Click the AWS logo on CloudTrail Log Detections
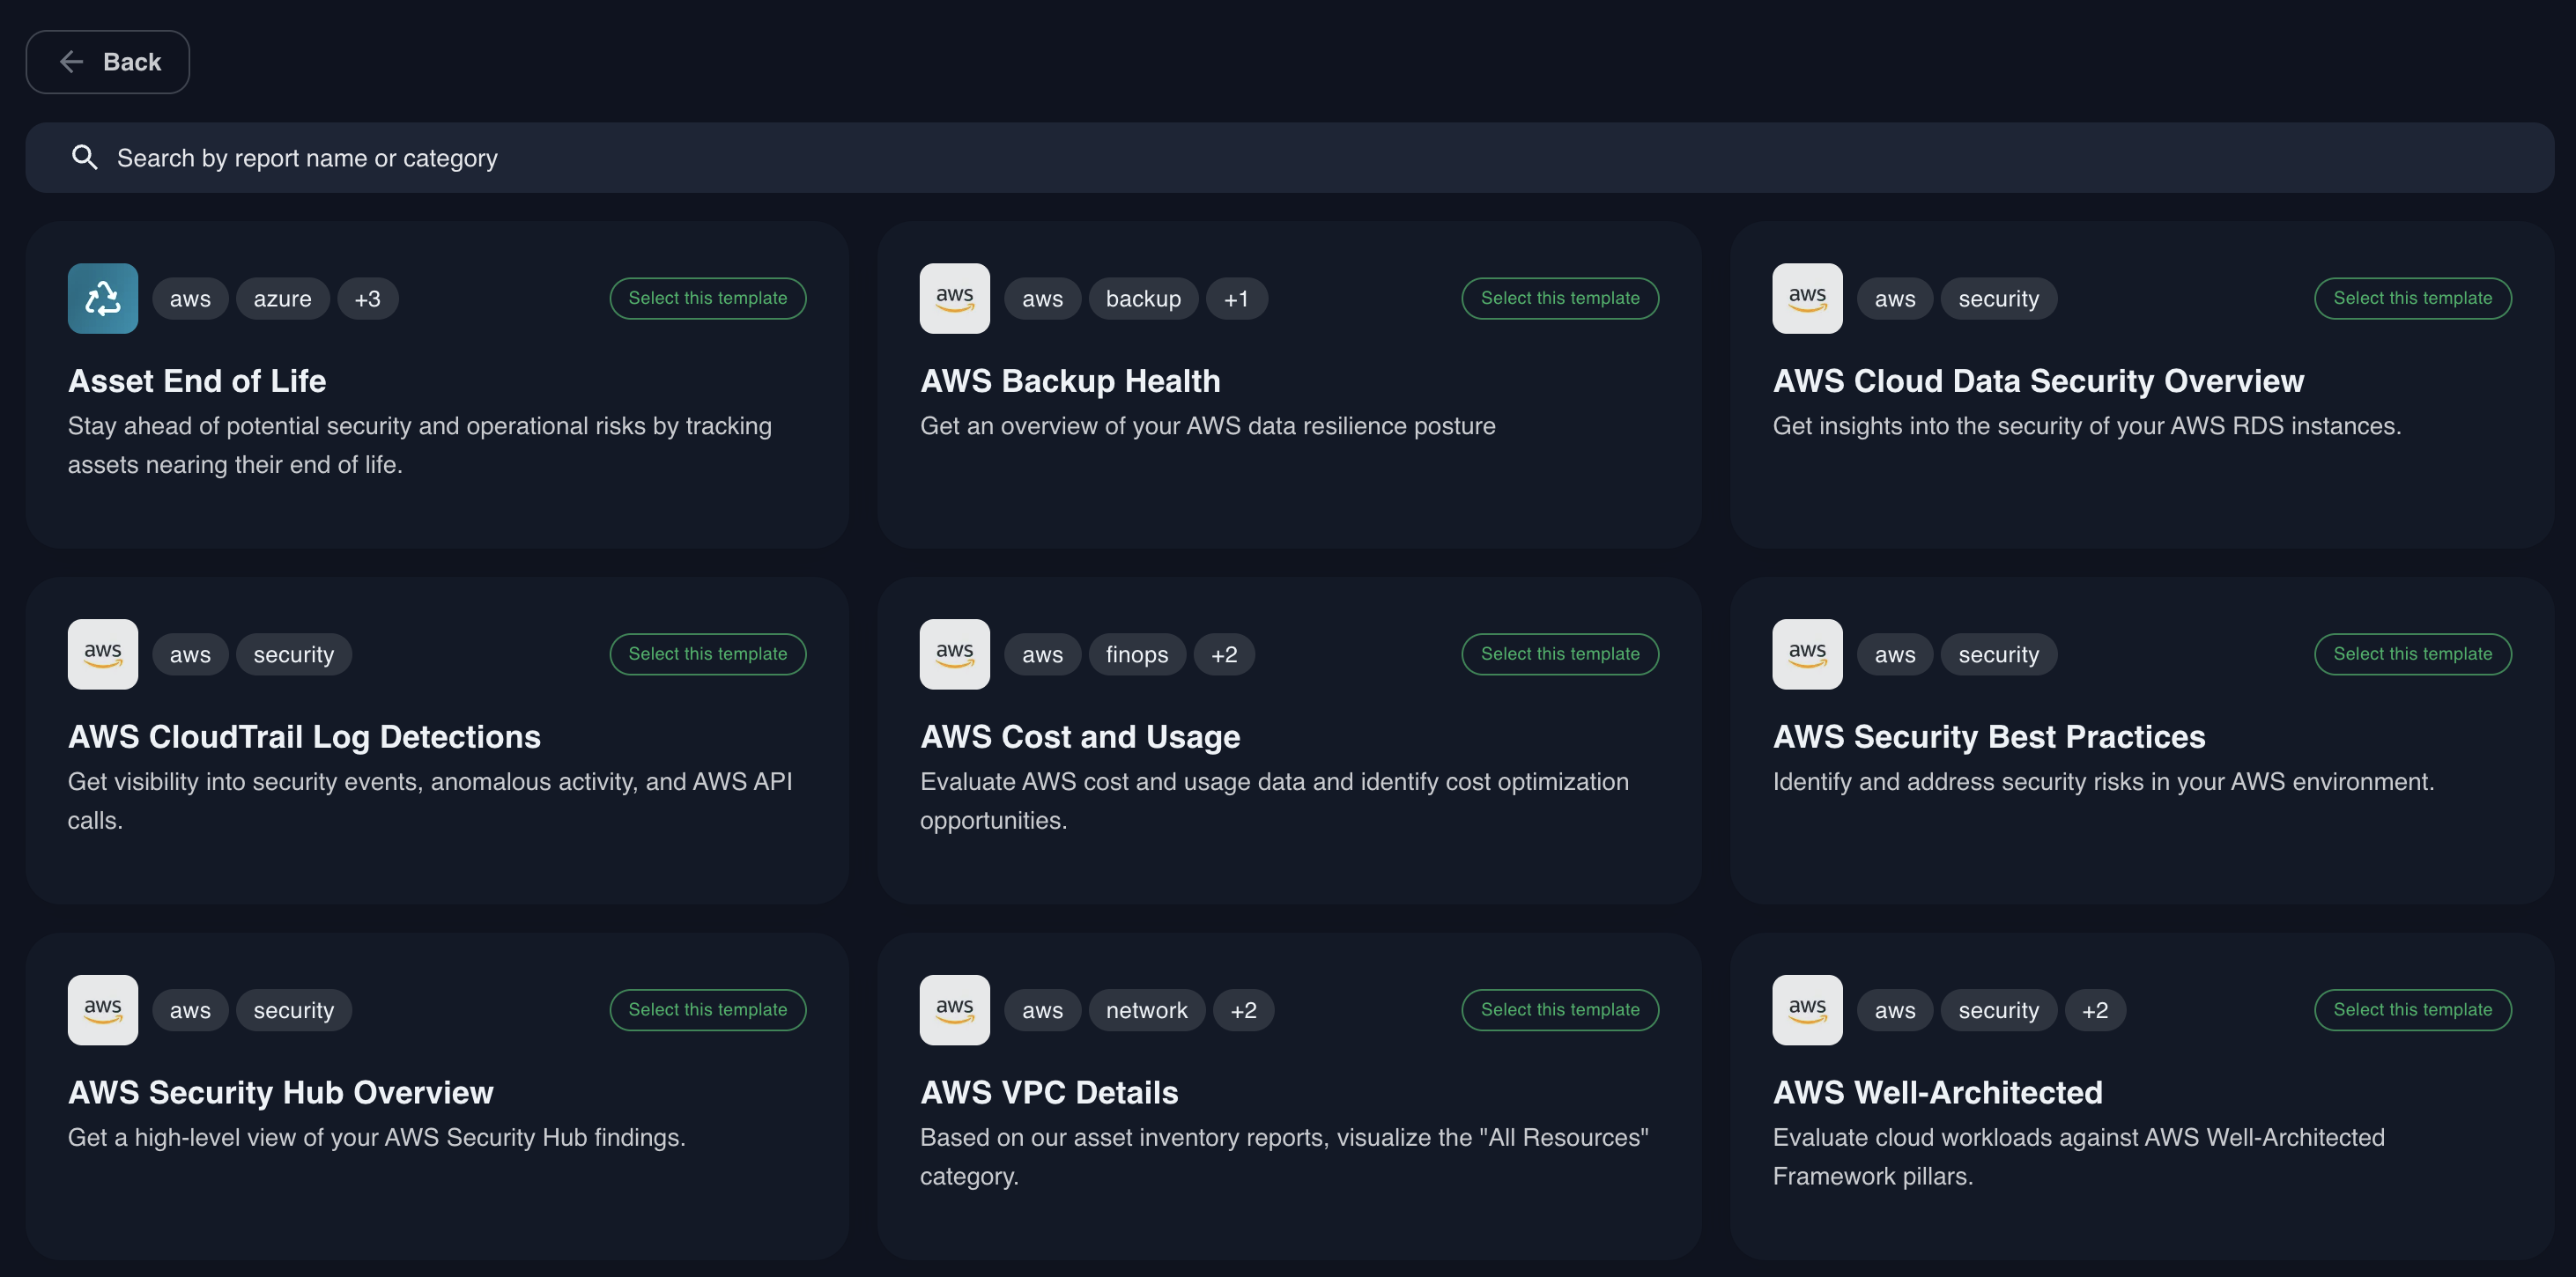 pos(102,654)
